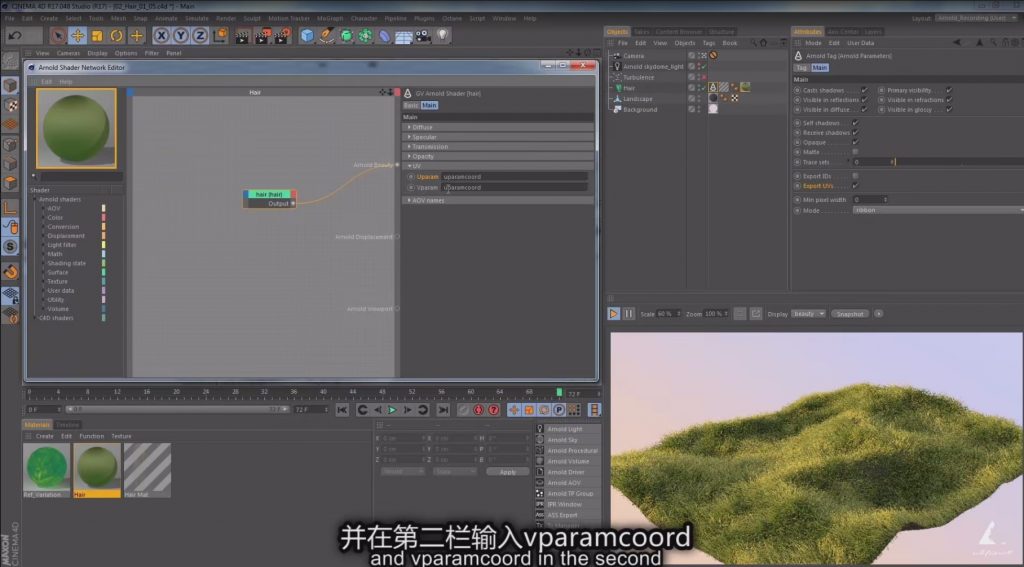The image size is (1024, 567).
Task: Pause the IPR render
Action: click(628, 314)
